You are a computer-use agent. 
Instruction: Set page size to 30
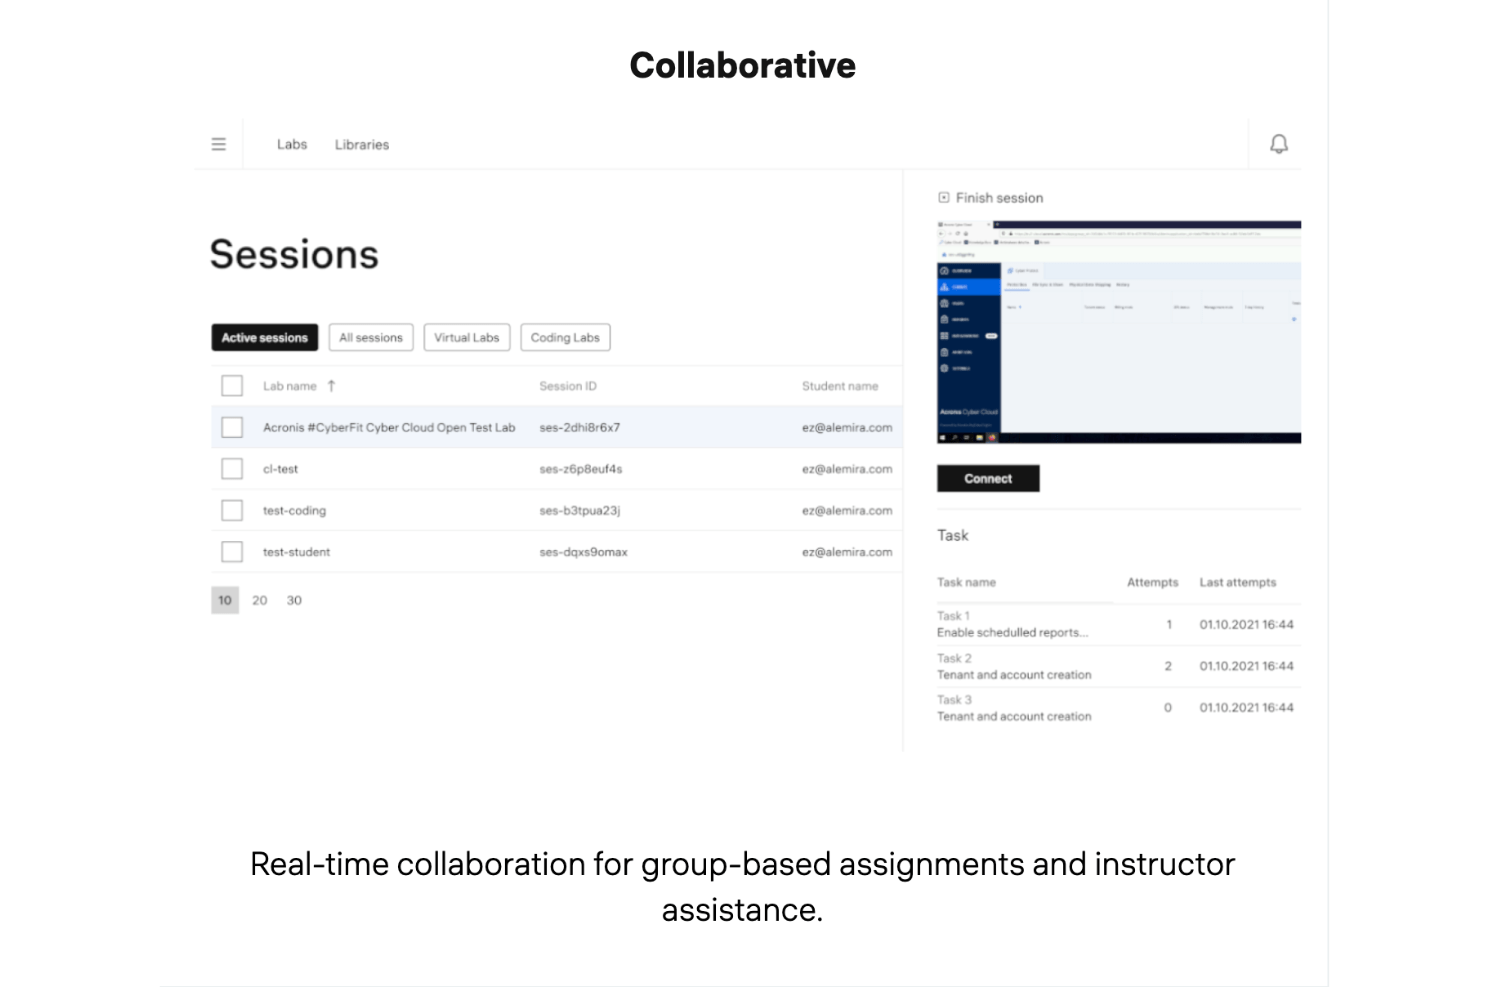[x=294, y=600]
